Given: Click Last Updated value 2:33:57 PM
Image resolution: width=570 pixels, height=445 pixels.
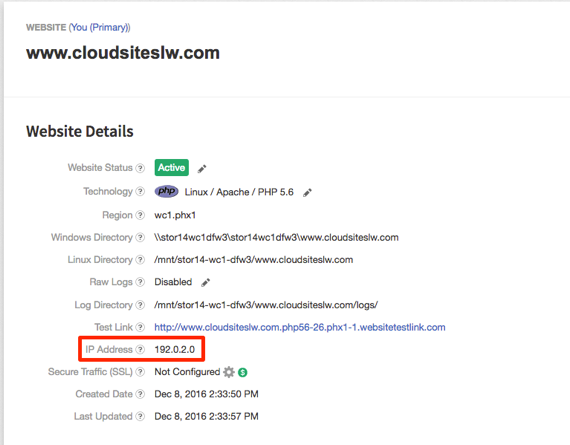Looking at the screenshot, I should tap(206, 416).
